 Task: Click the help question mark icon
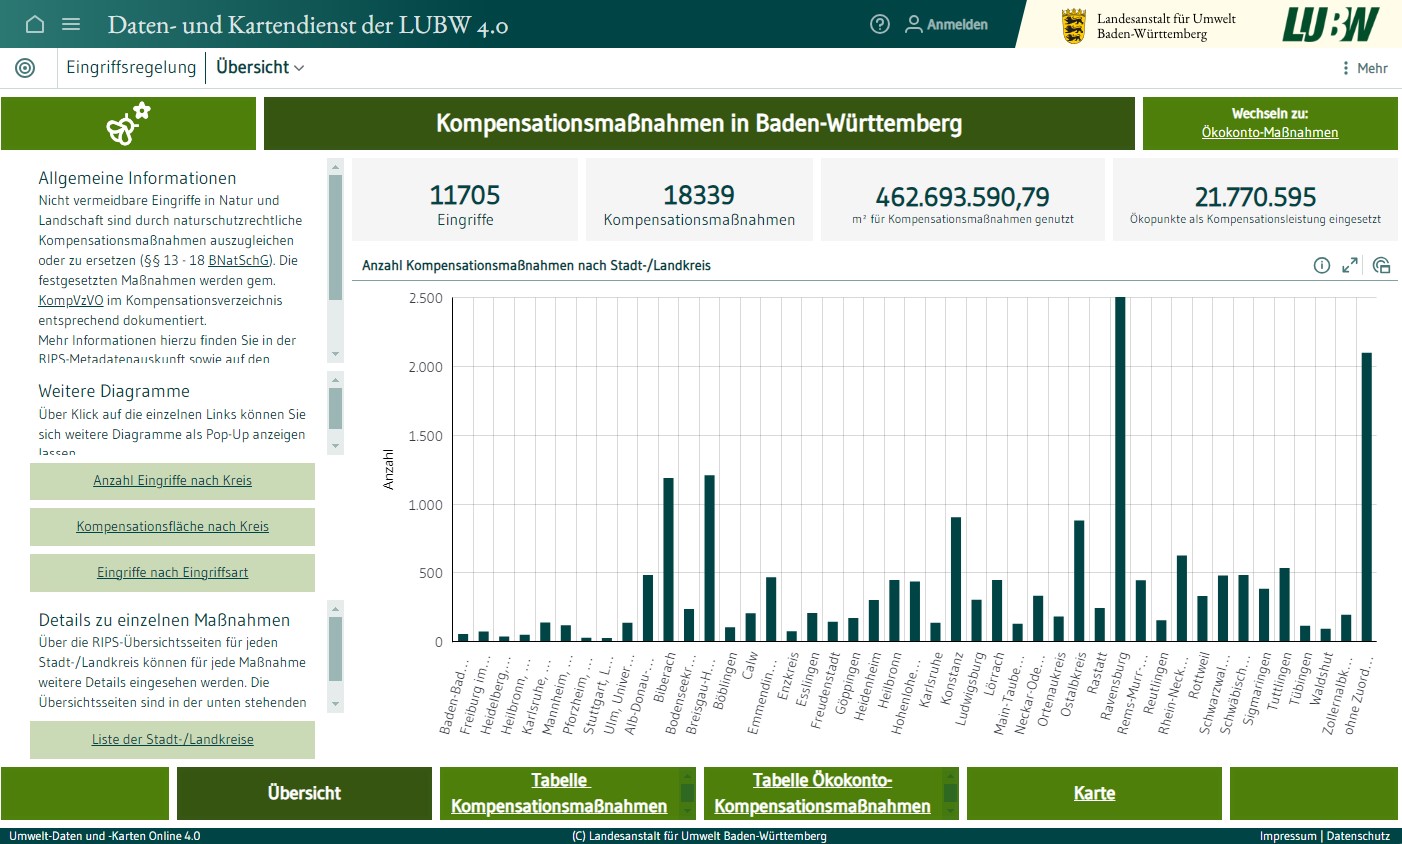880,24
